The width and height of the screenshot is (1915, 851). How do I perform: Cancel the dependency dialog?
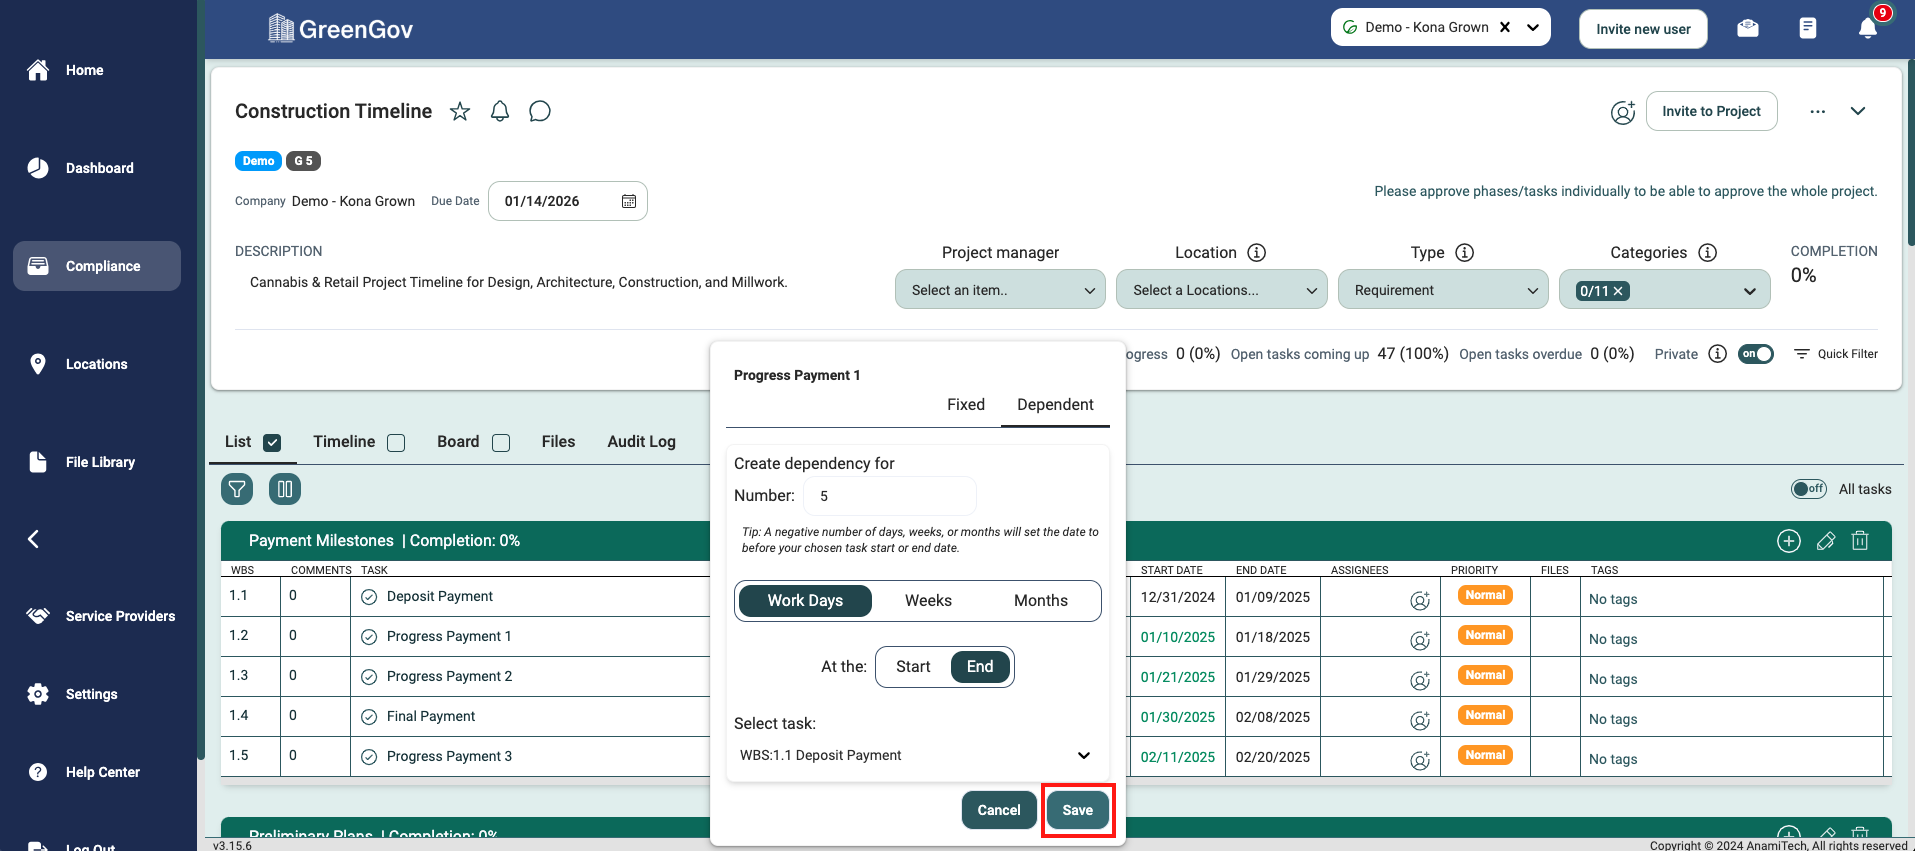tap(999, 810)
